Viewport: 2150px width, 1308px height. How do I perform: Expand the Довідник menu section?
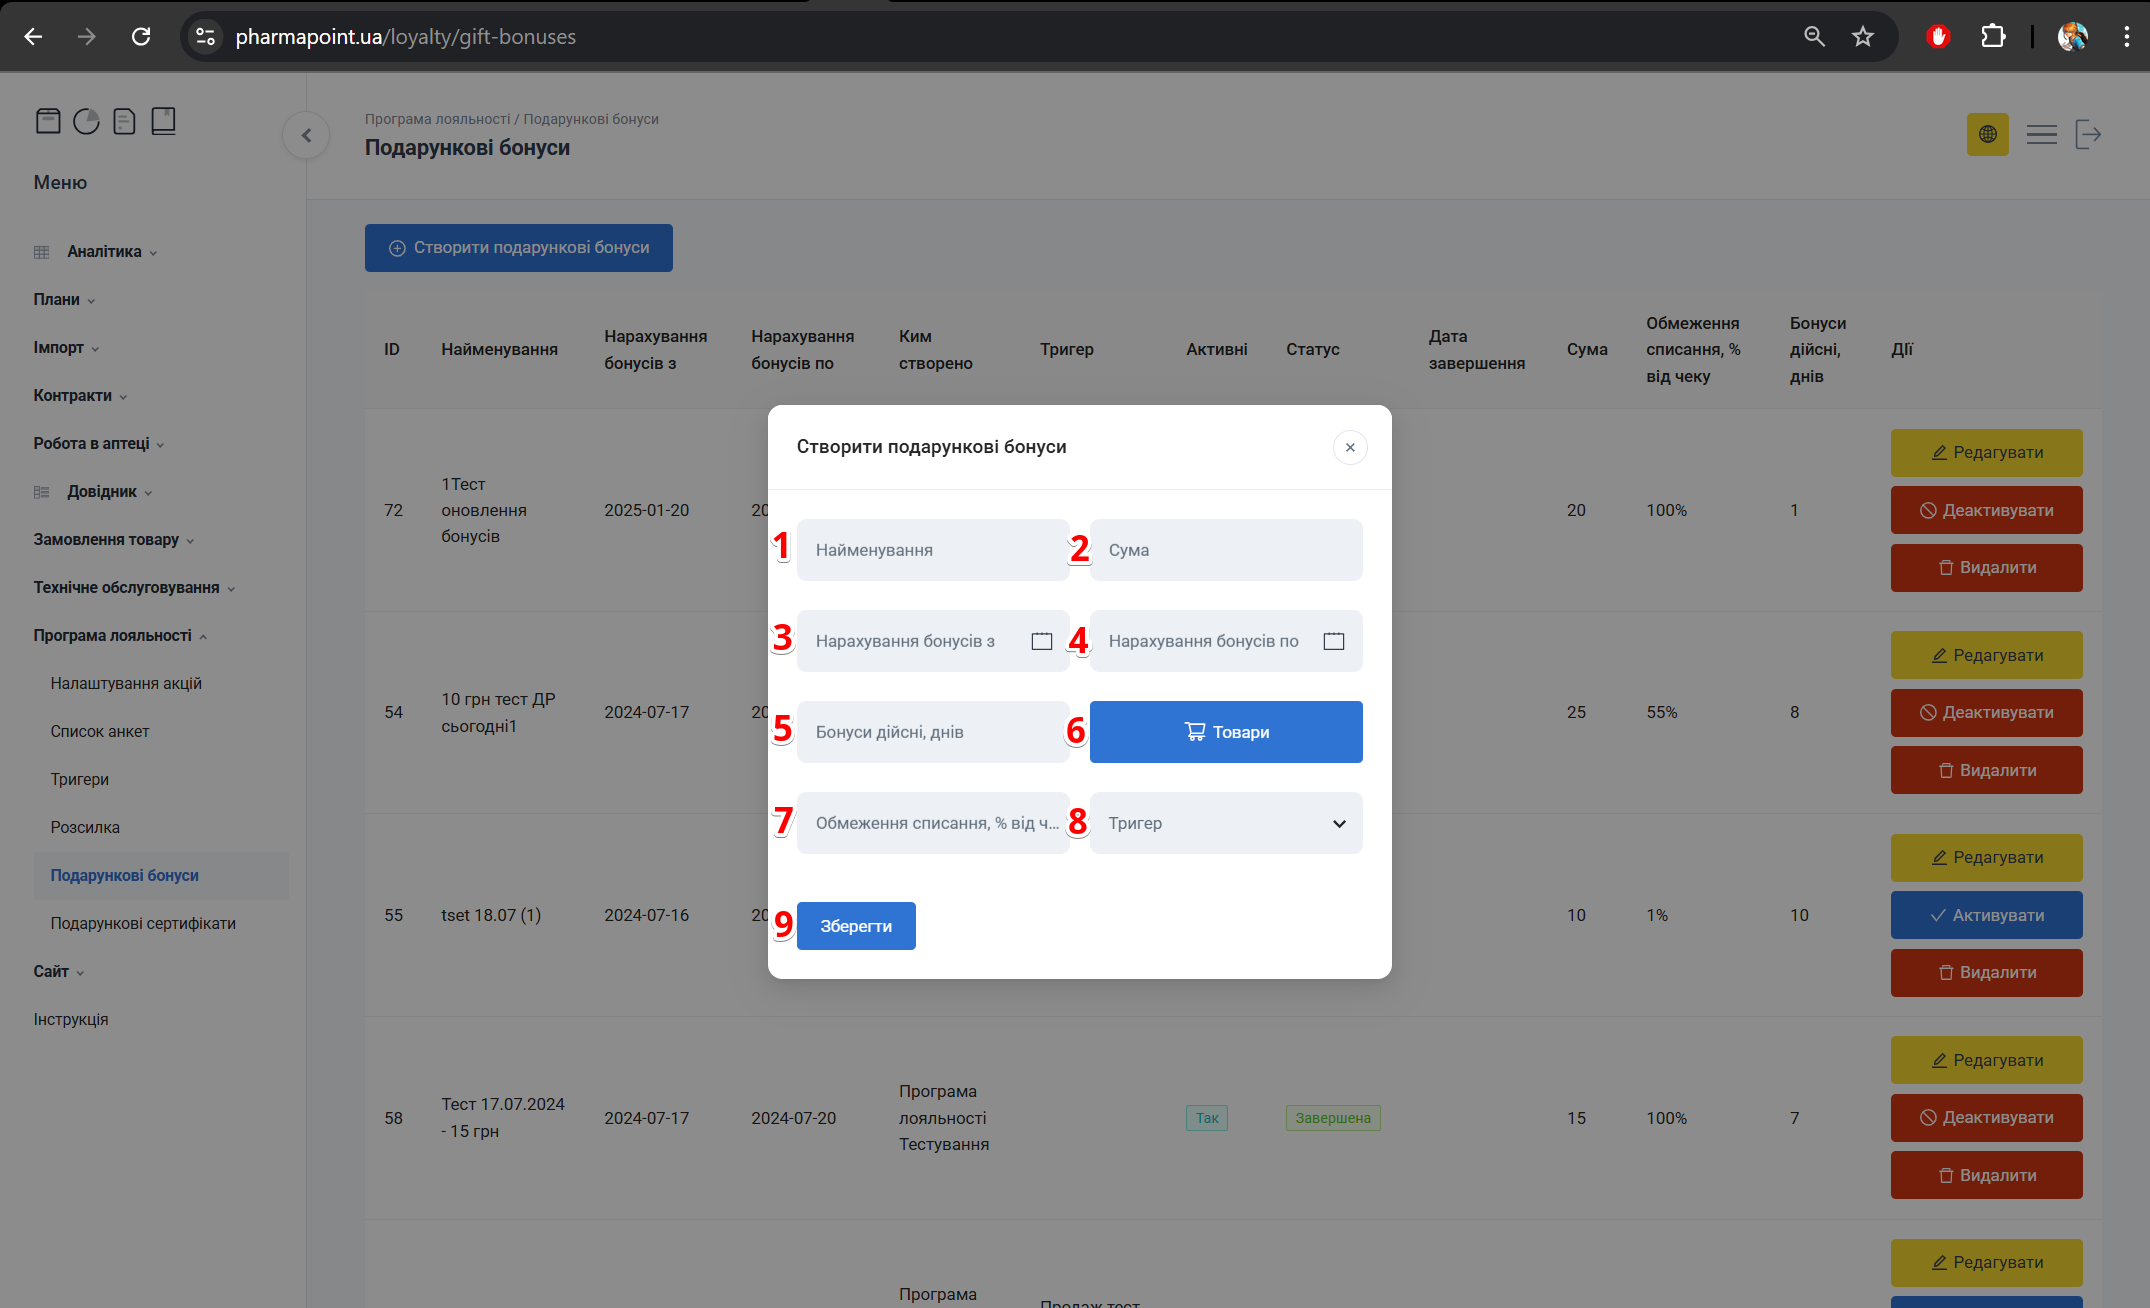[x=109, y=492]
